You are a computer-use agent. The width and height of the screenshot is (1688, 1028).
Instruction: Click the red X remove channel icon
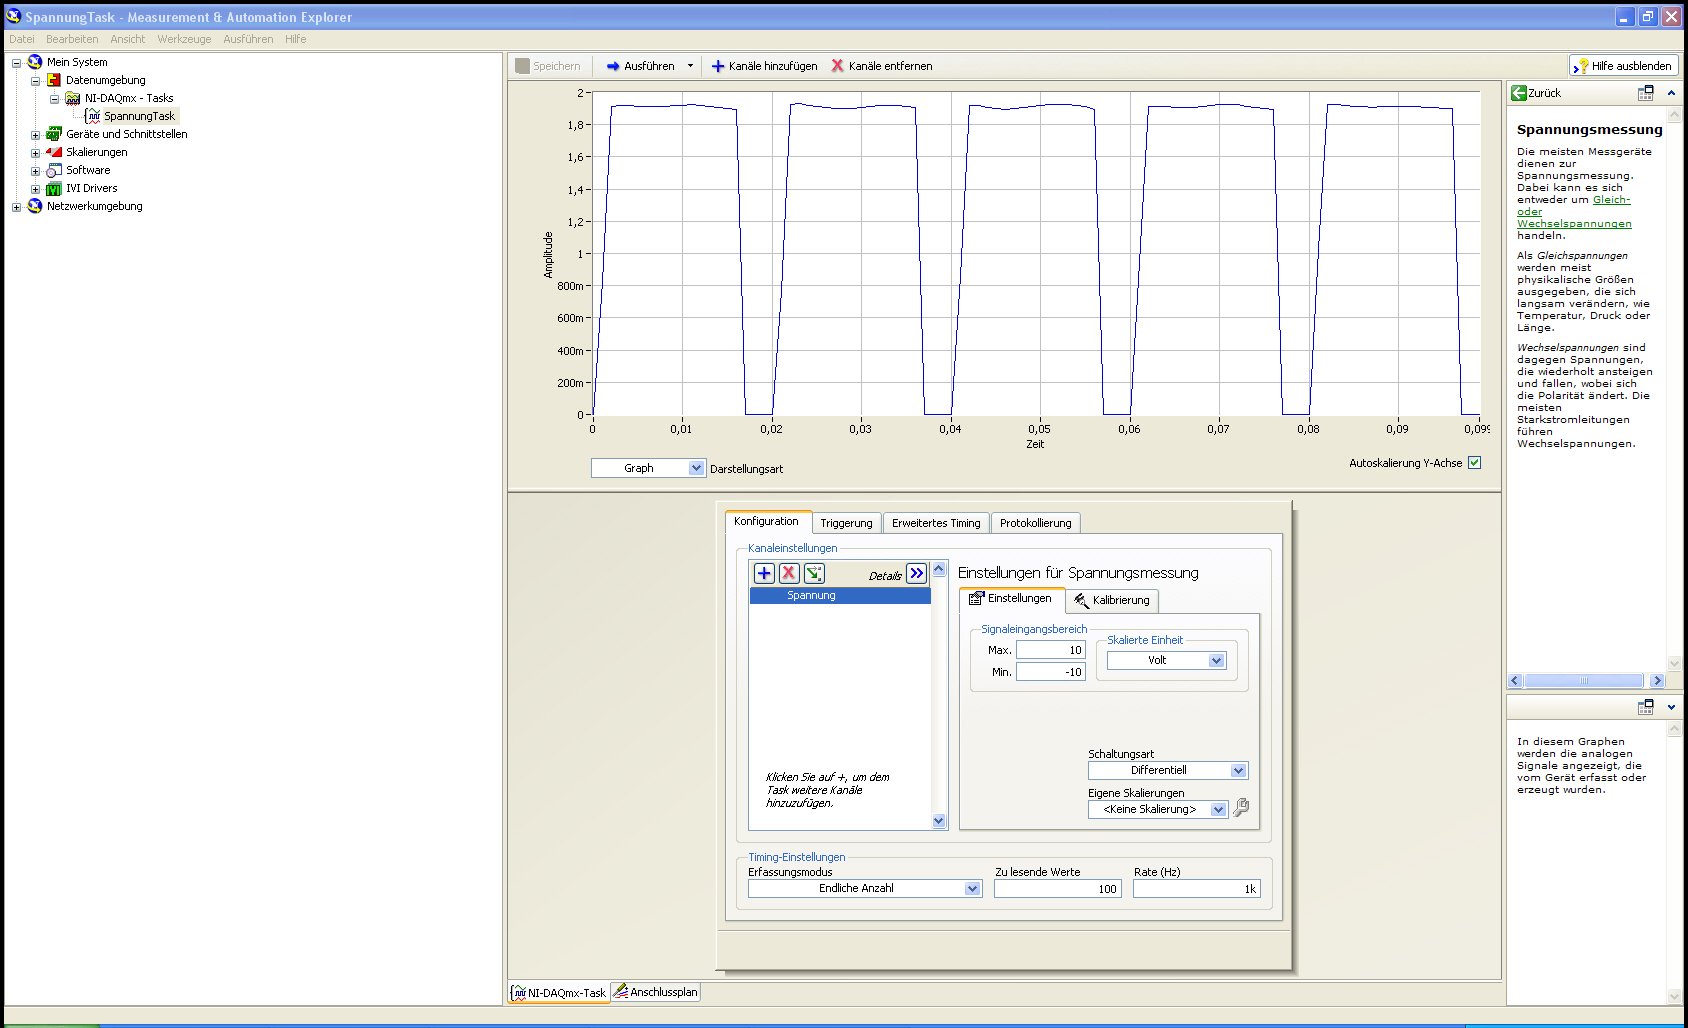pos(789,573)
